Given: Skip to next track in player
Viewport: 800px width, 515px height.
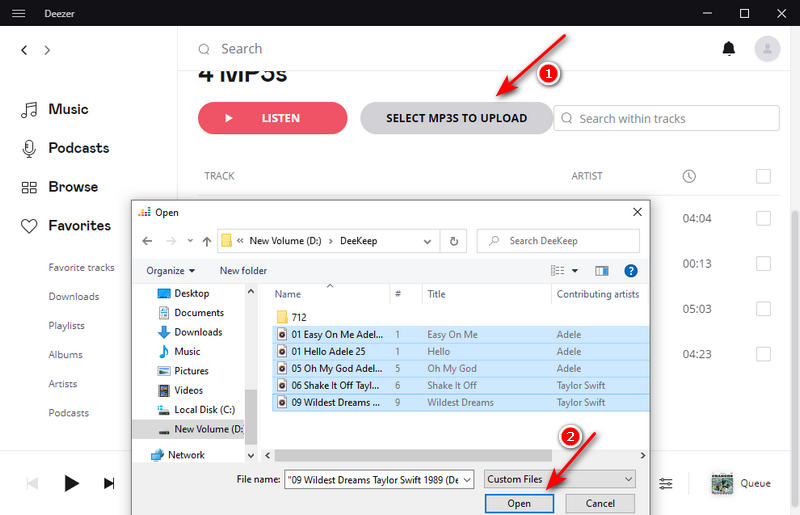Looking at the screenshot, I should [x=109, y=483].
